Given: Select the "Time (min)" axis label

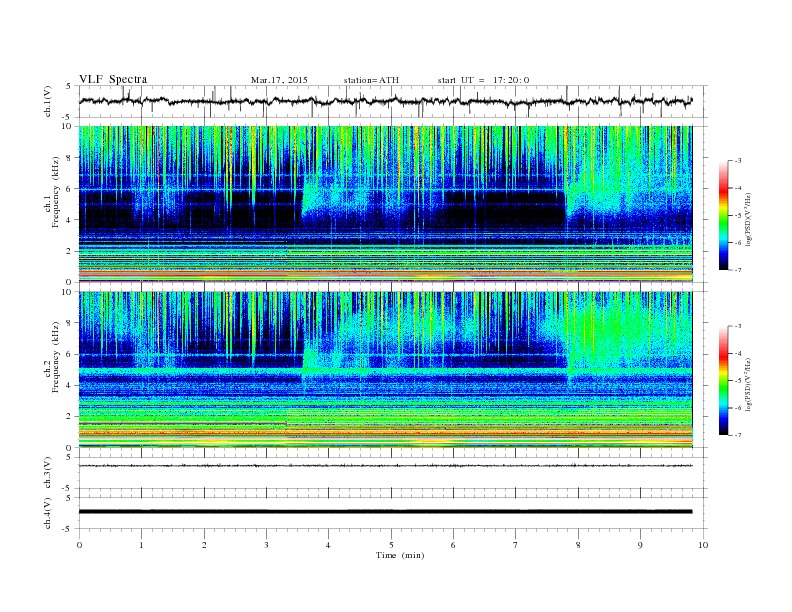Looking at the screenshot, I should (x=400, y=555).
